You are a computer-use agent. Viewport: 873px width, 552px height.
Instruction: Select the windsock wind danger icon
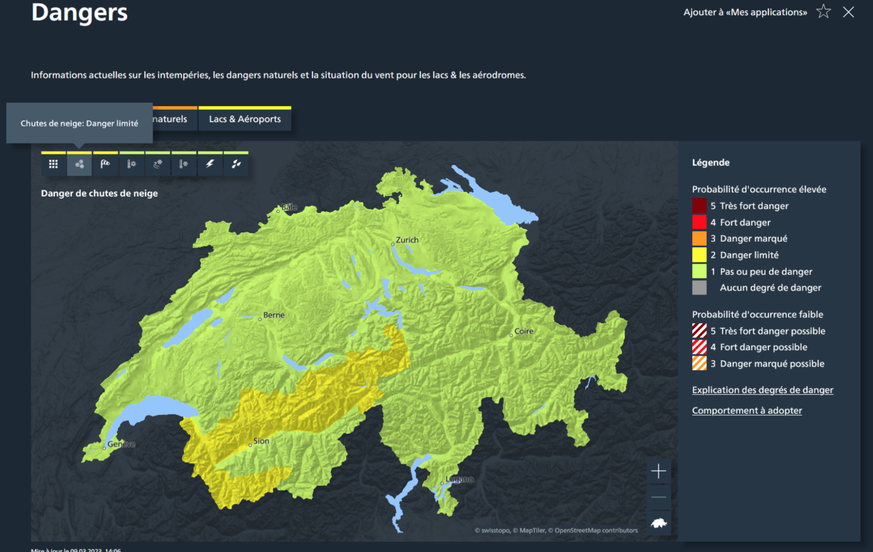click(x=105, y=164)
